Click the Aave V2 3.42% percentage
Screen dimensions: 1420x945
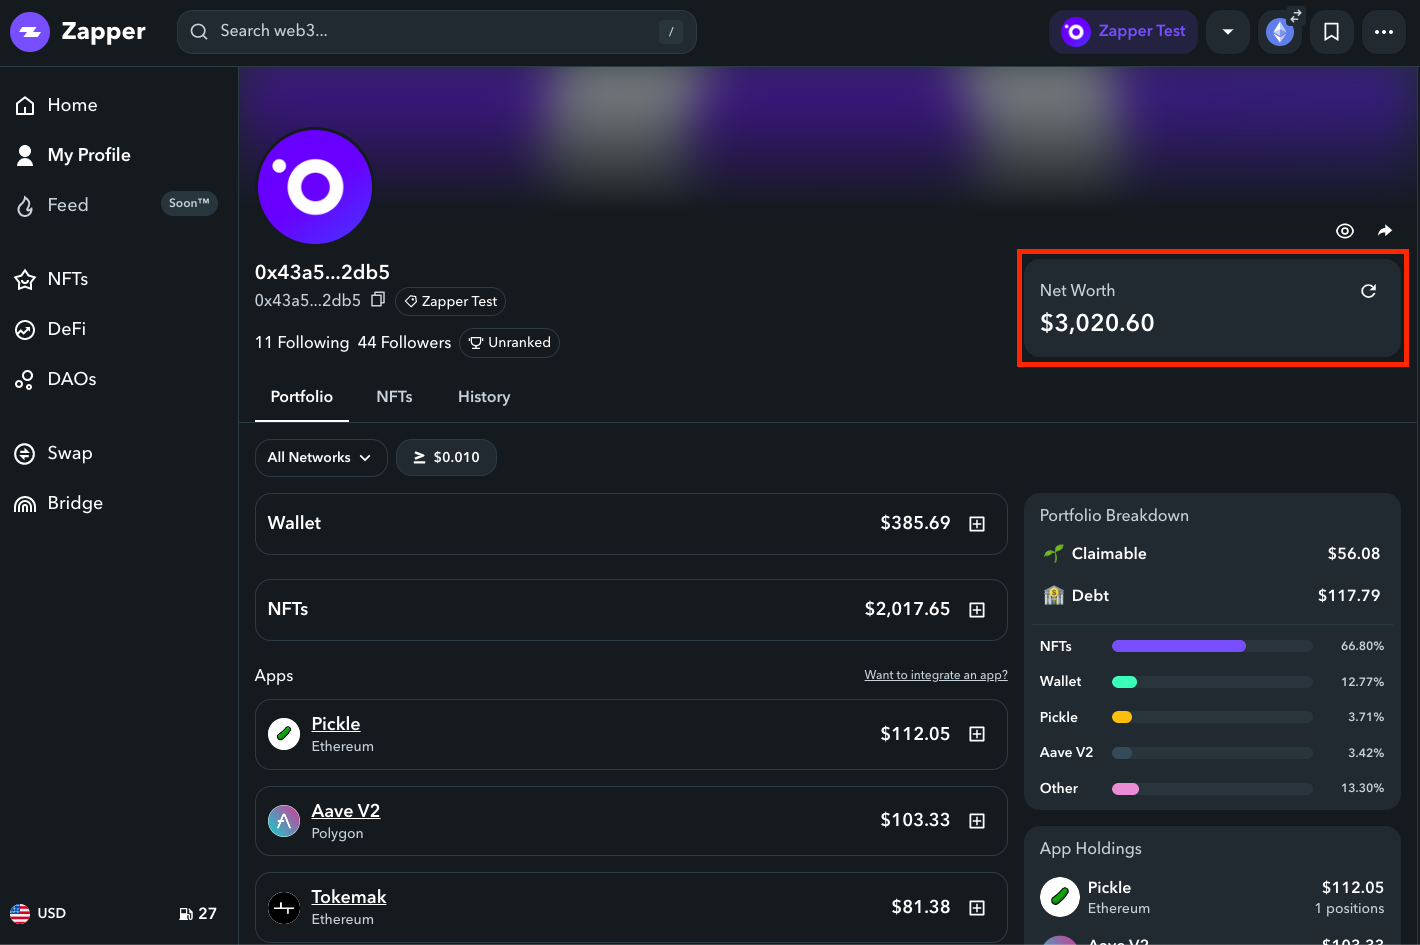[x=1366, y=753]
